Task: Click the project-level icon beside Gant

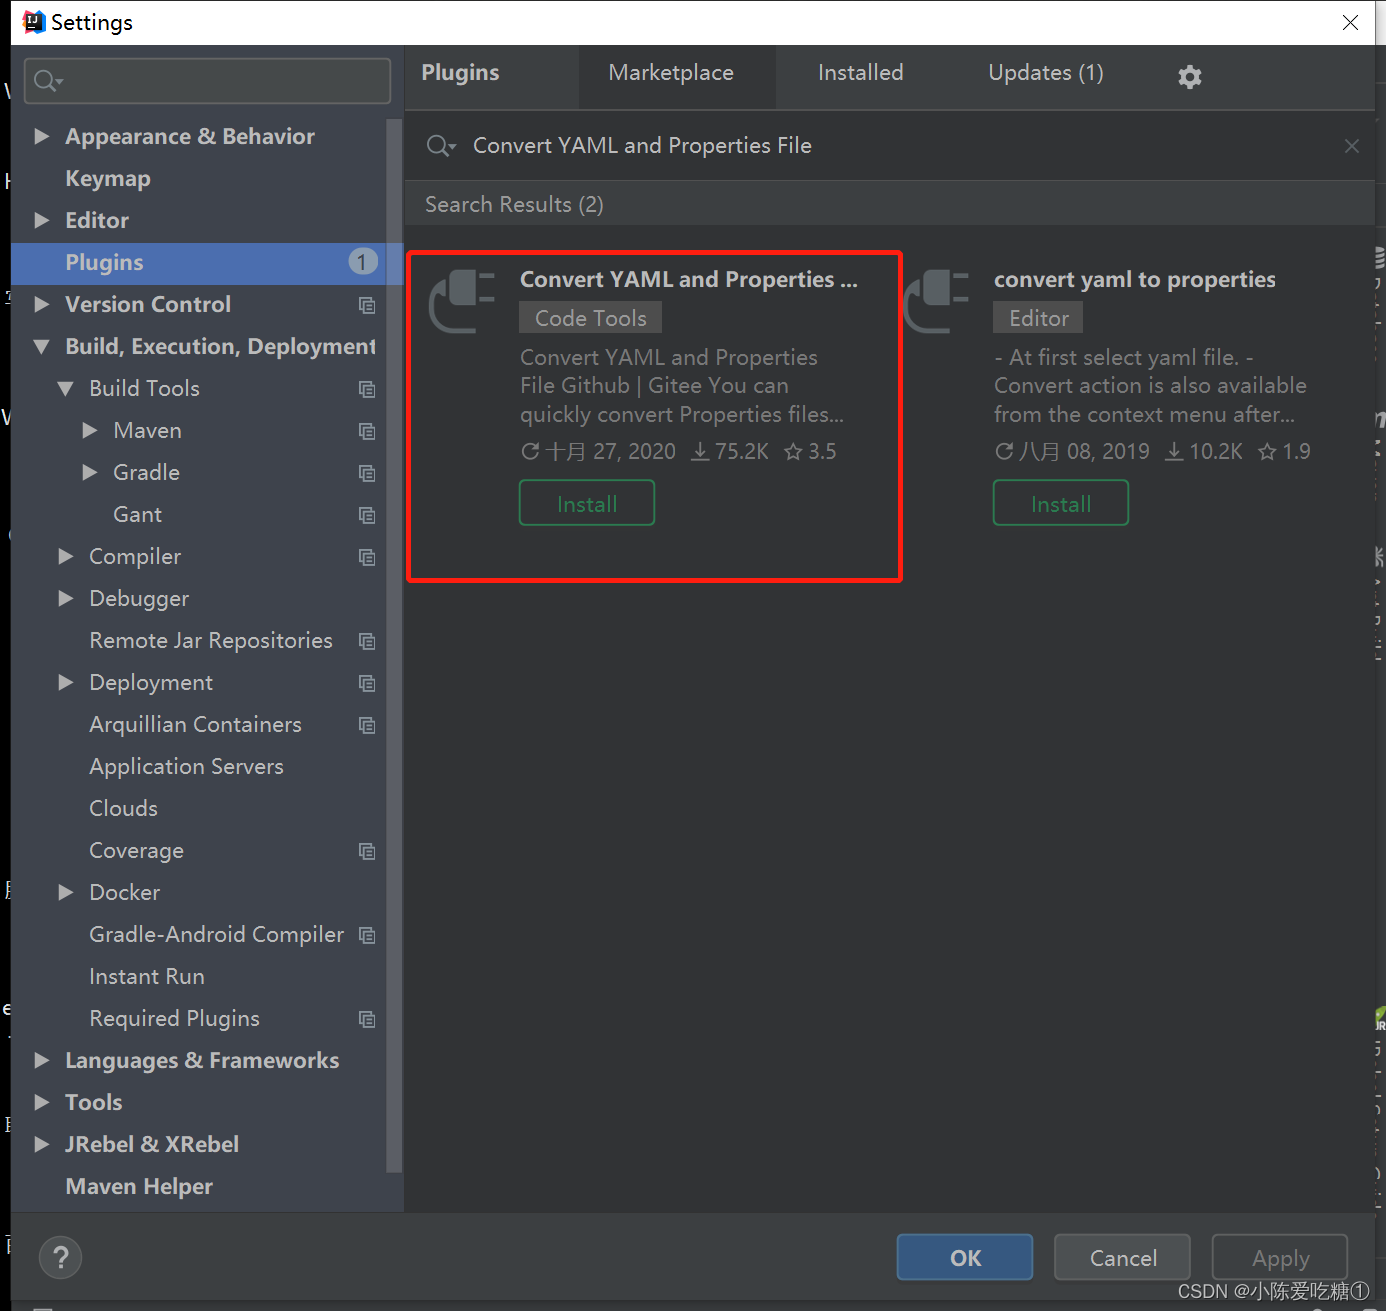Action: coord(367,515)
